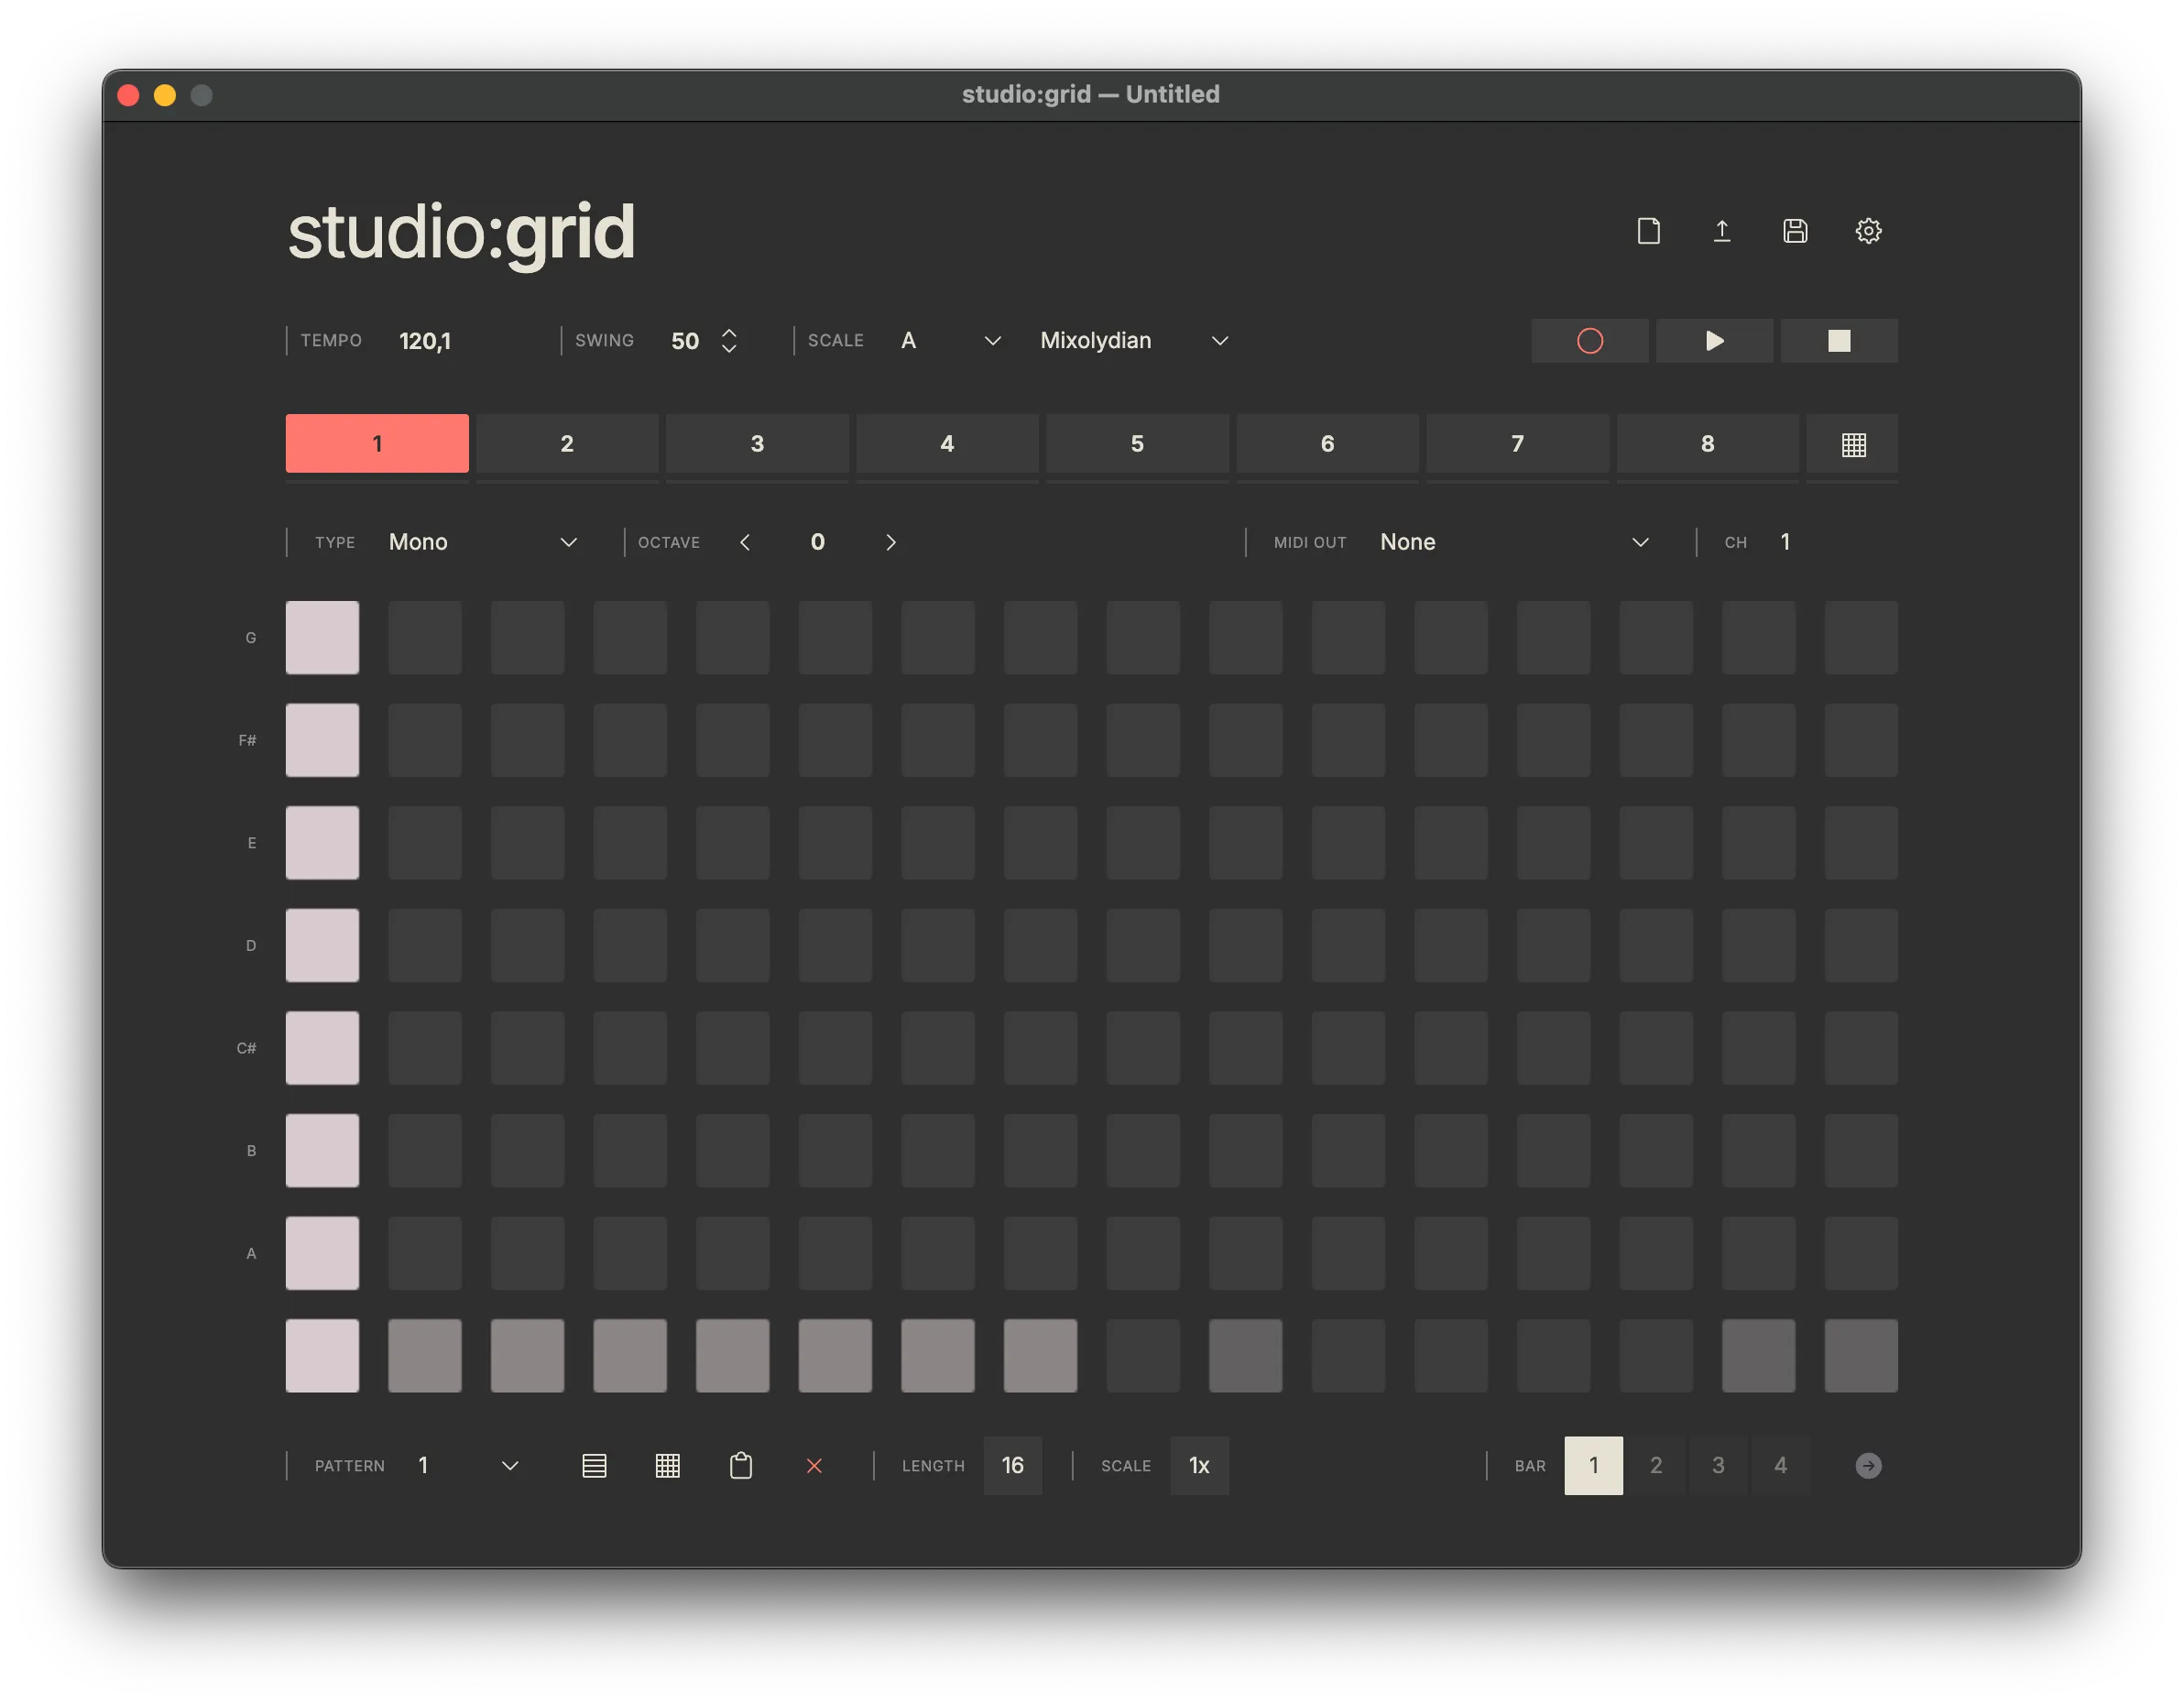The image size is (2184, 1704).
Task: Select bar 3 tab
Action: [1718, 1466]
